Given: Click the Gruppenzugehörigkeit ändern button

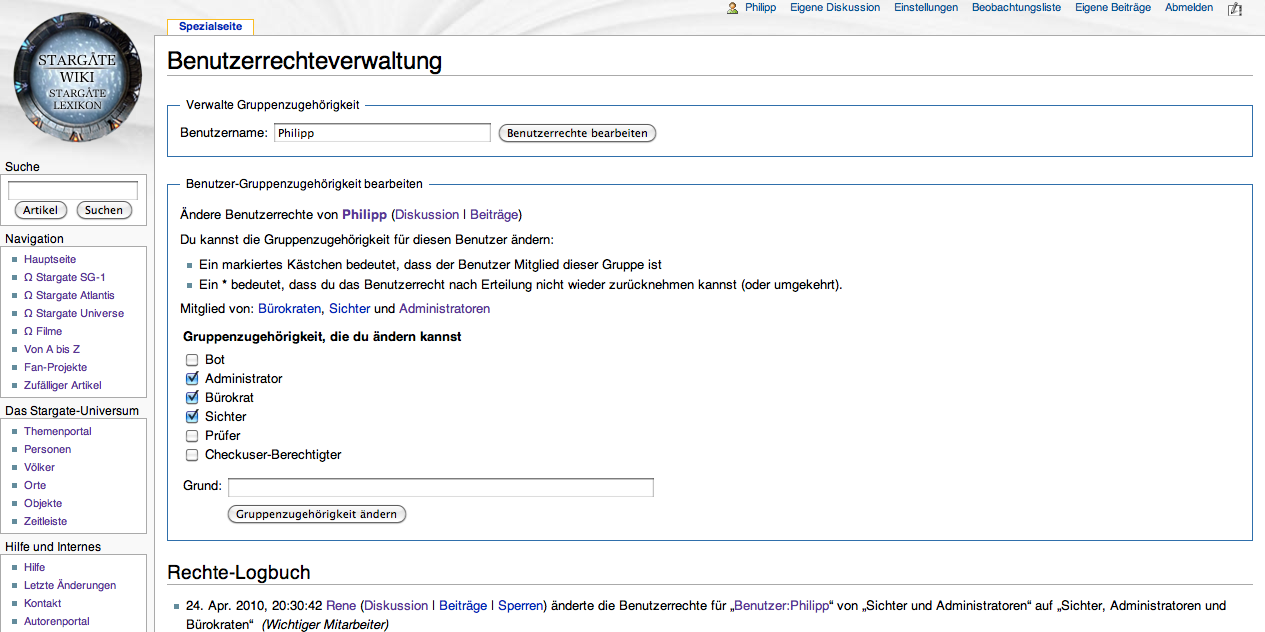Looking at the screenshot, I should point(317,514).
